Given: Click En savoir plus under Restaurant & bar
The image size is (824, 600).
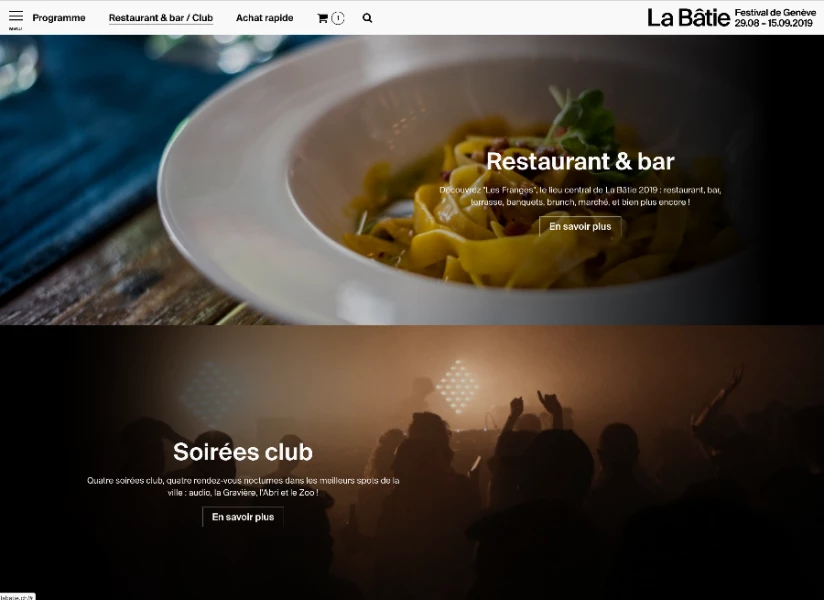Looking at the screenshot, I should (580, 226).
